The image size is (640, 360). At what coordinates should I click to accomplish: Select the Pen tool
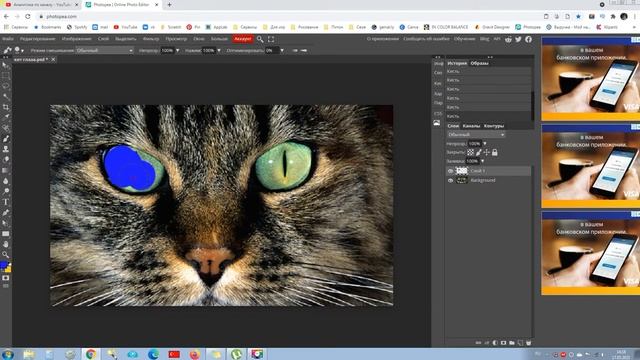click(x=5, y=212)
